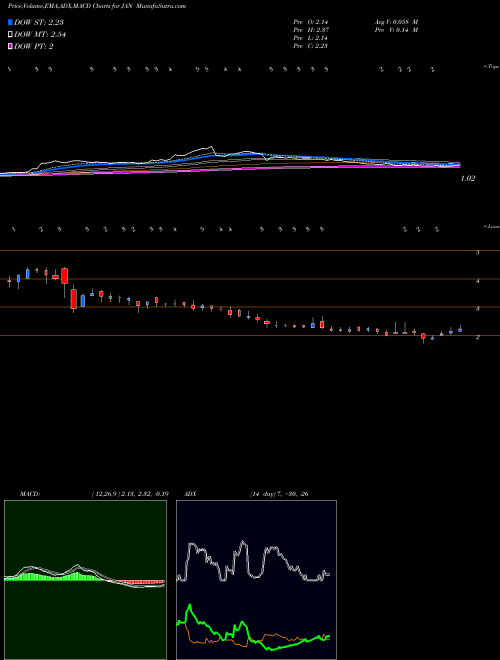Click the 'Pre C: 2.23' close value

pos(311,46)
